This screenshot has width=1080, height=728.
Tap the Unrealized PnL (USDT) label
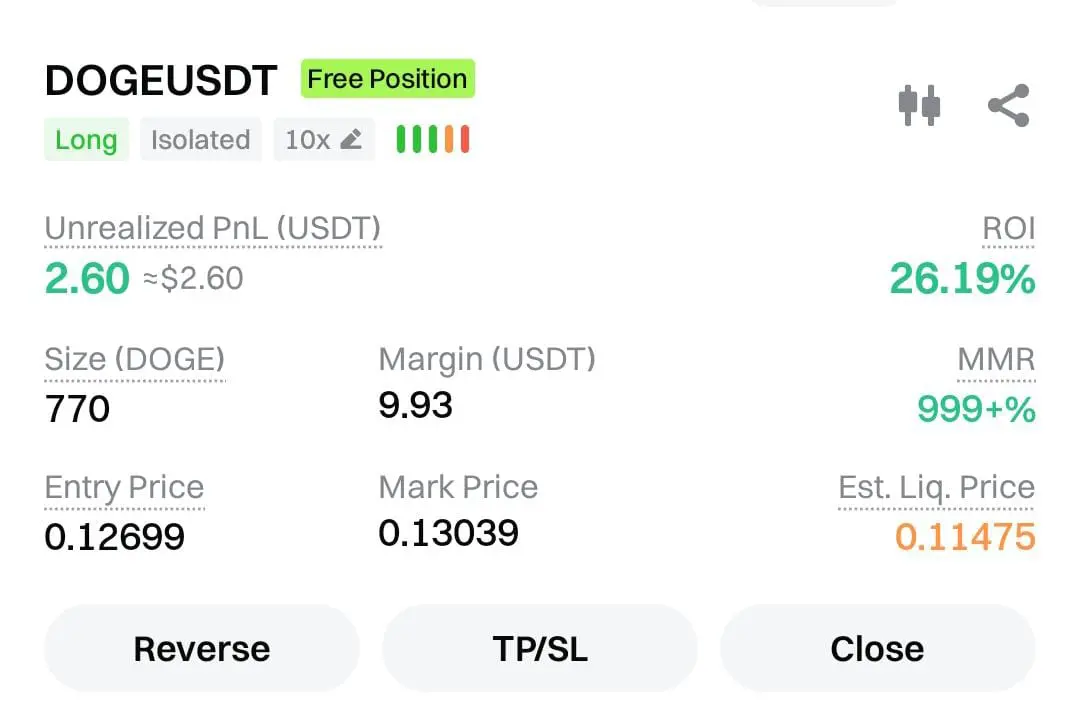213,229
